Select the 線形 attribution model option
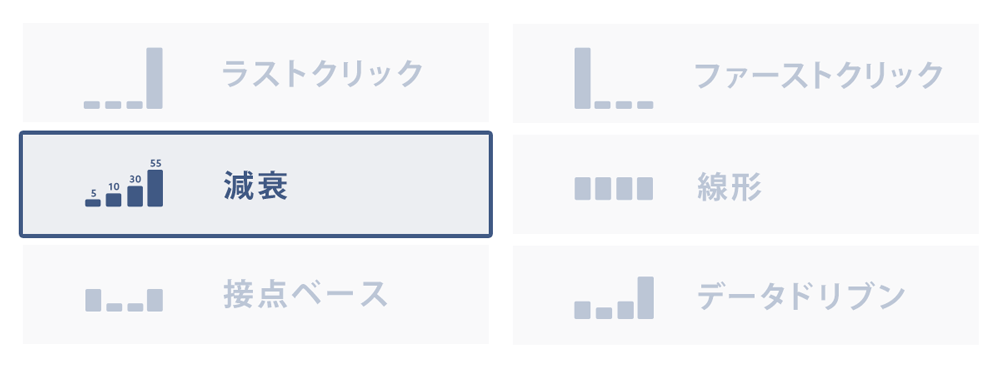Image resolution: width=1000 pixels, height=367 pixels. tap(746, 184)
